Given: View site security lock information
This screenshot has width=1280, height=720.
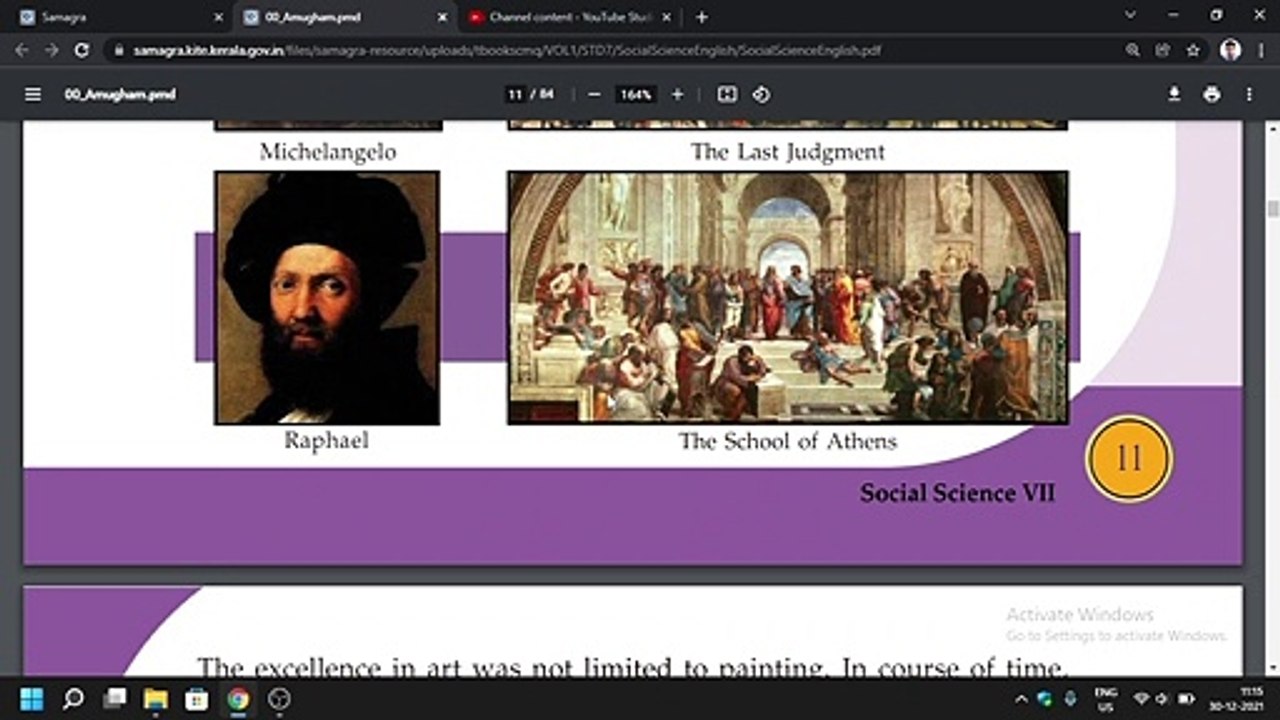Looking at the screenshot, I should pyautogui.click(x=119, y=50).
